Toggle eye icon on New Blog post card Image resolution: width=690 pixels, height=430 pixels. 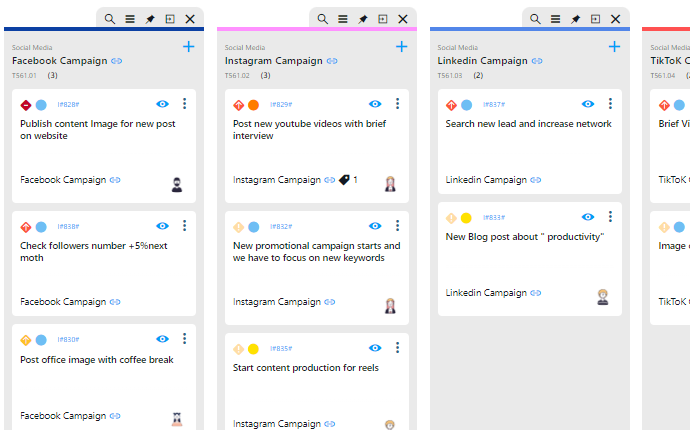click(x=588, y=217)
